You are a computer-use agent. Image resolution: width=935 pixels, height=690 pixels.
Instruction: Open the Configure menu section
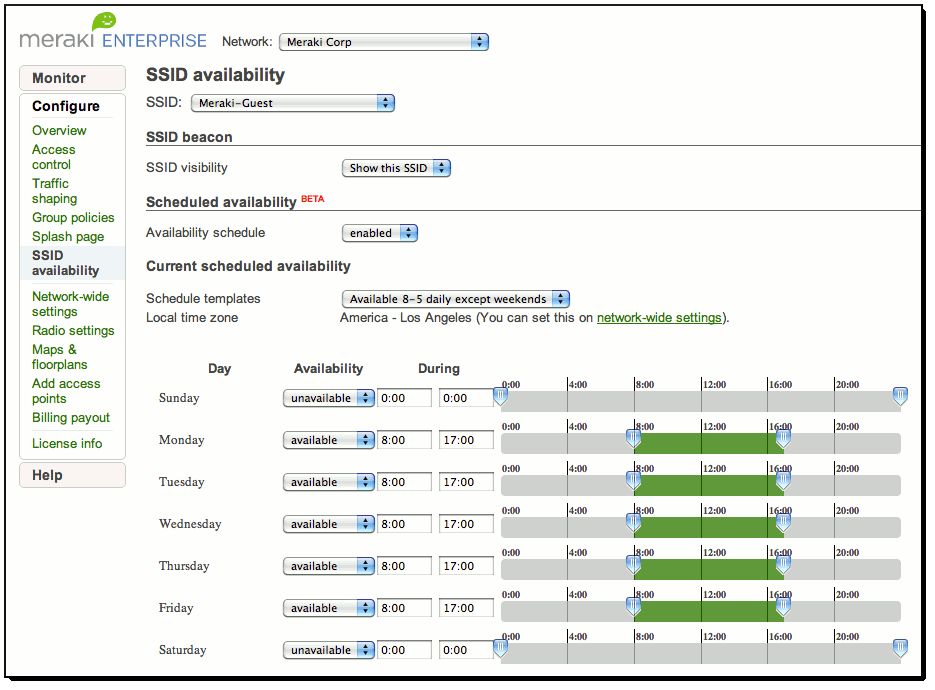pos(66,106)
